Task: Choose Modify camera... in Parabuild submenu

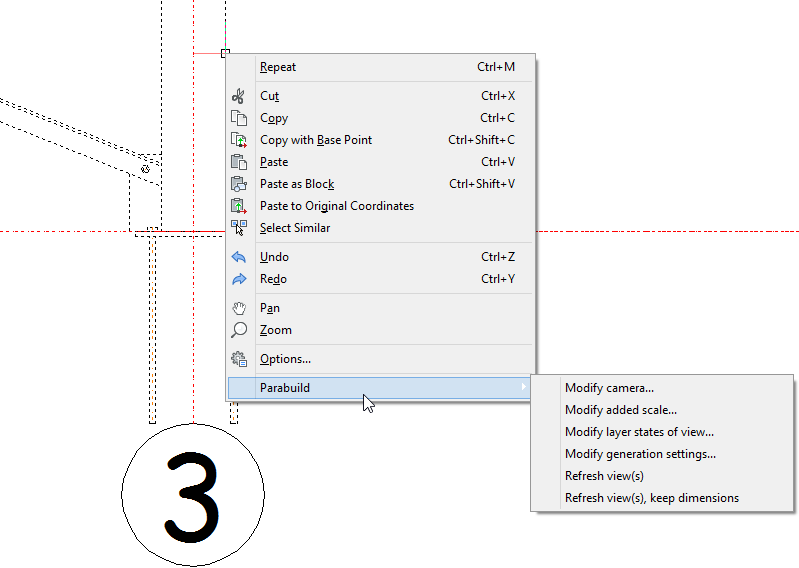Action: [x=662, y=388]
